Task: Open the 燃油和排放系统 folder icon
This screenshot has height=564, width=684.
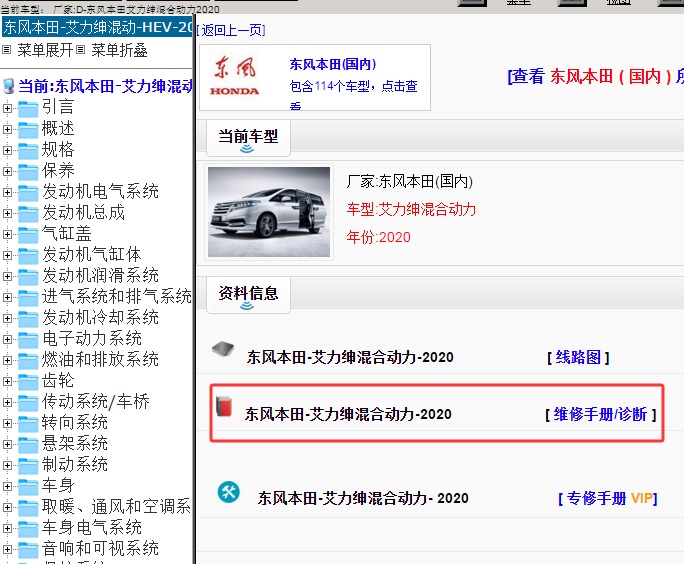Action: pyautogui.click(x=28, y=361)
